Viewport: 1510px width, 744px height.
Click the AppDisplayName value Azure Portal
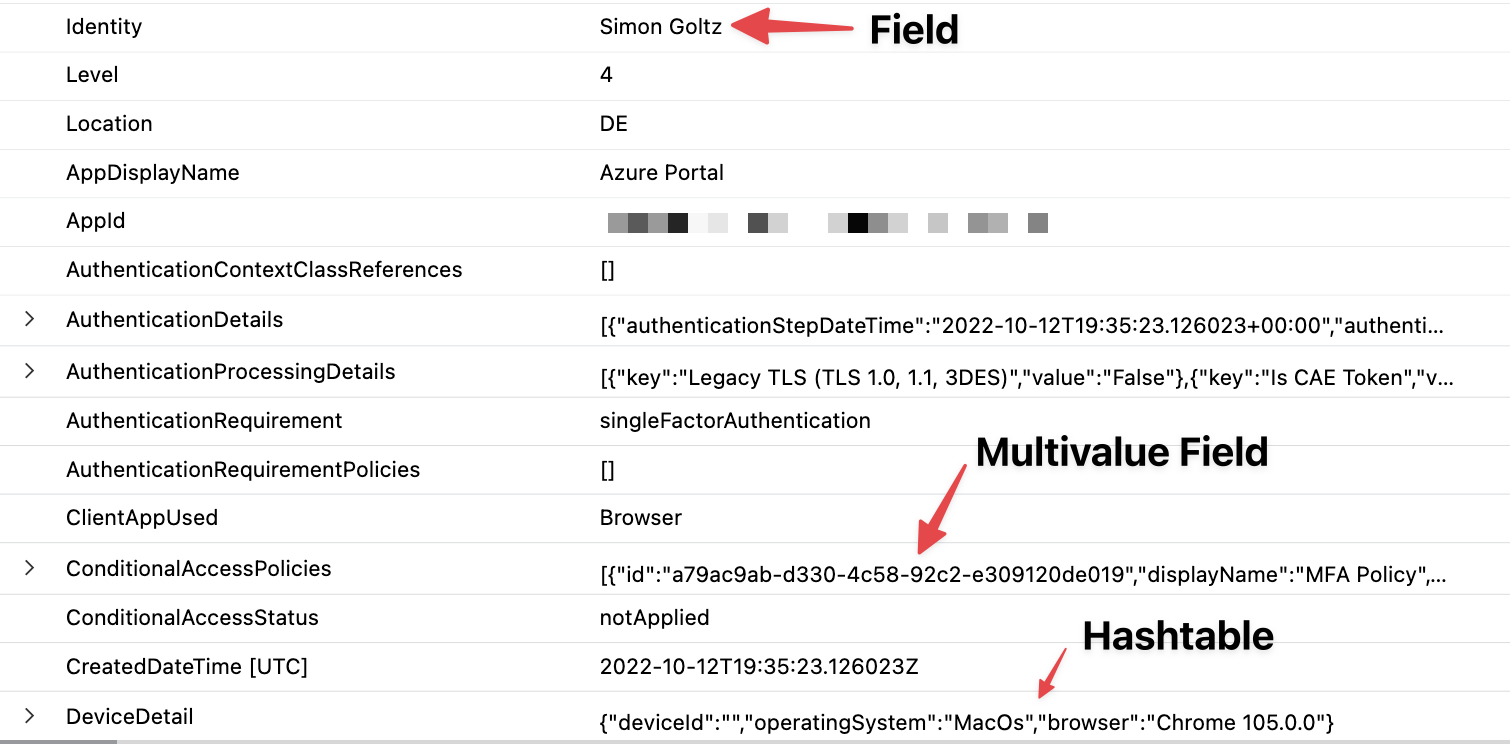[x=662, y=172]
